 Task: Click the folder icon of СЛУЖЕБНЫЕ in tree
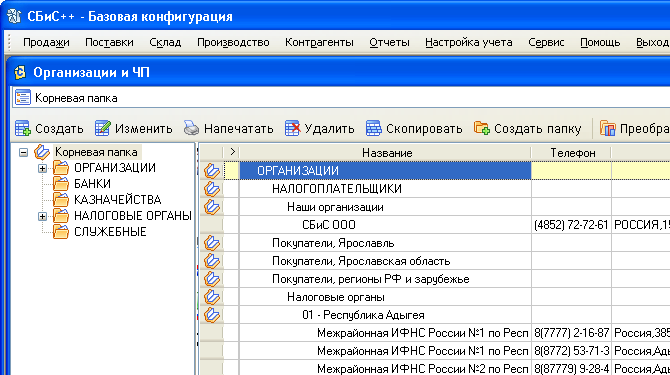(x=61, y=231)
